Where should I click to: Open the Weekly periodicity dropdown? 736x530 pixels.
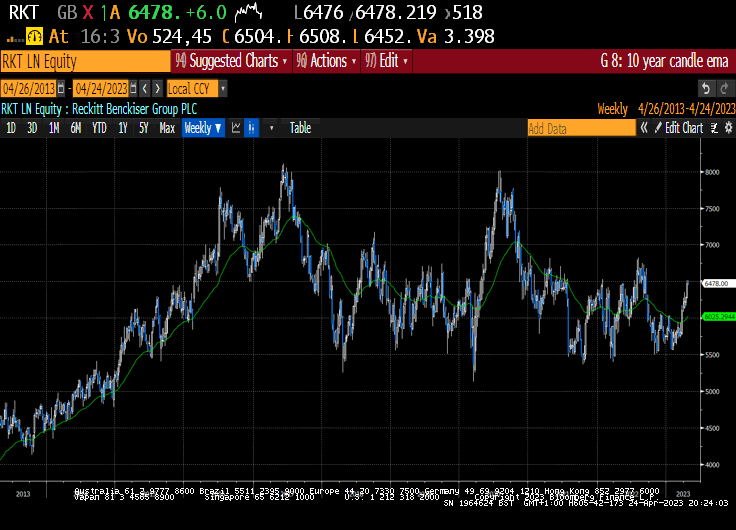pyautogui.click(x=203, y=128)
